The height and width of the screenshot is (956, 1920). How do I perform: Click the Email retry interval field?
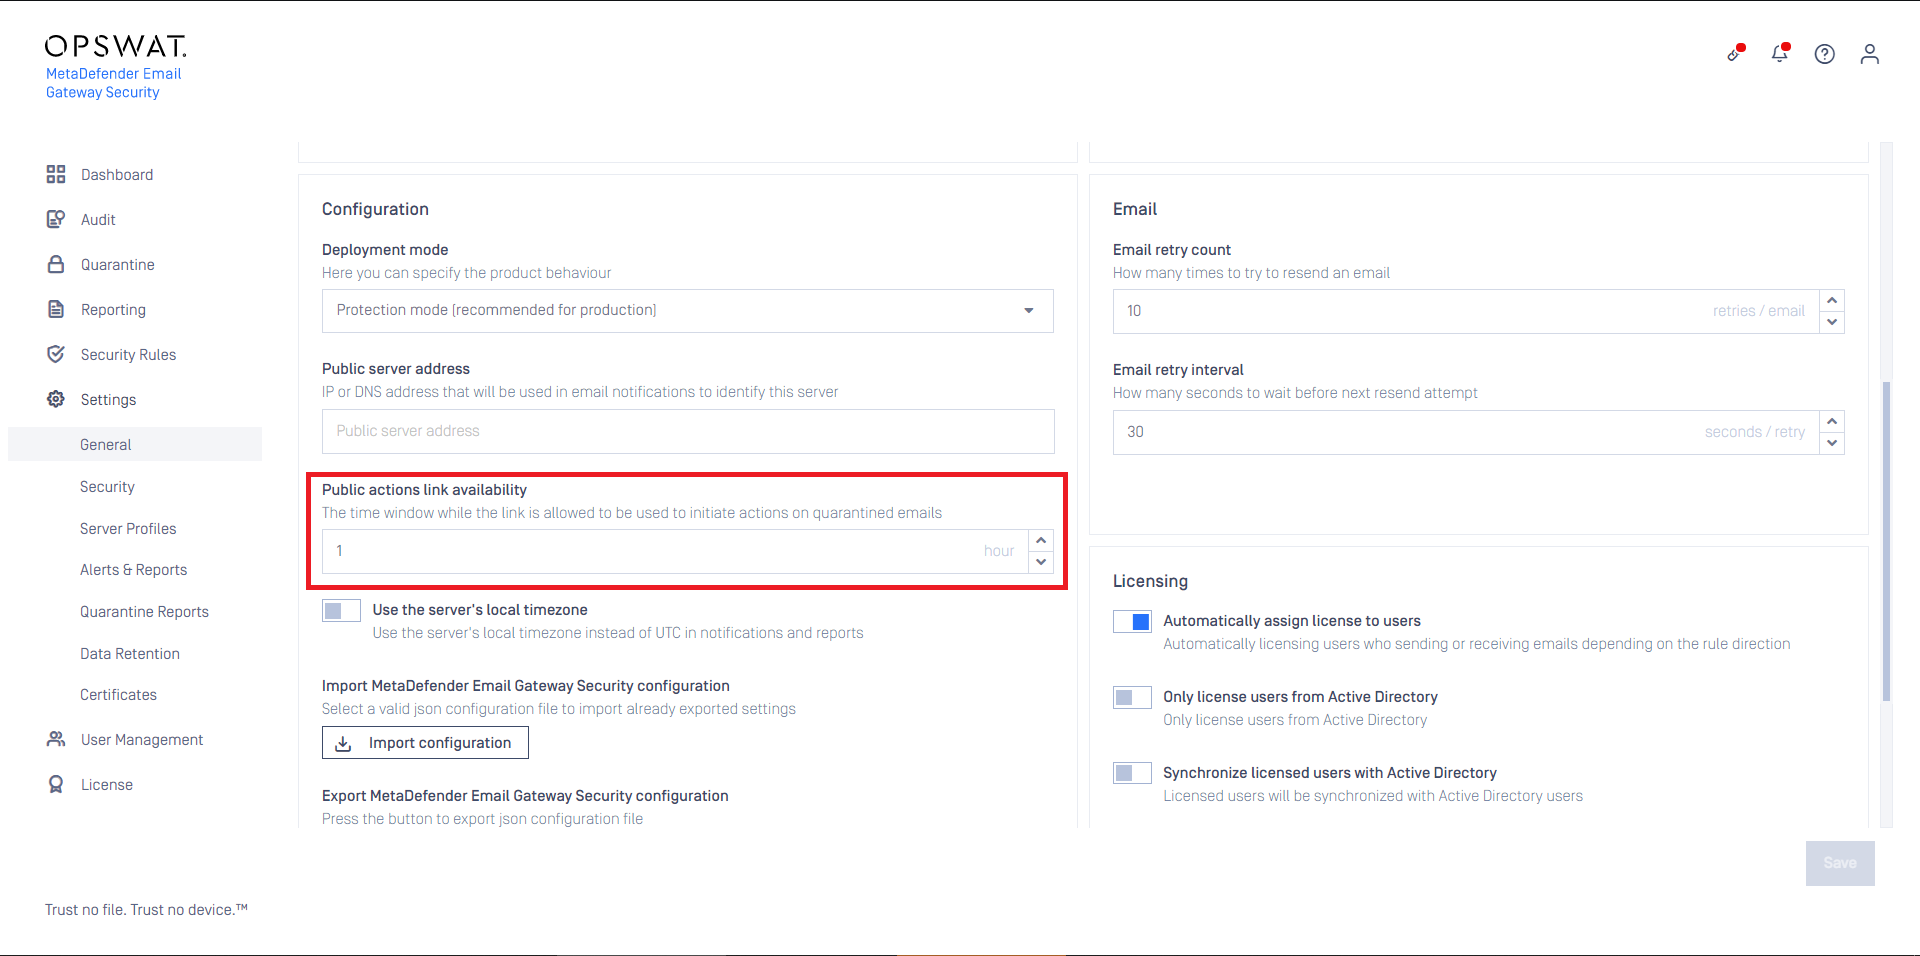click(x=1466, y=432)
